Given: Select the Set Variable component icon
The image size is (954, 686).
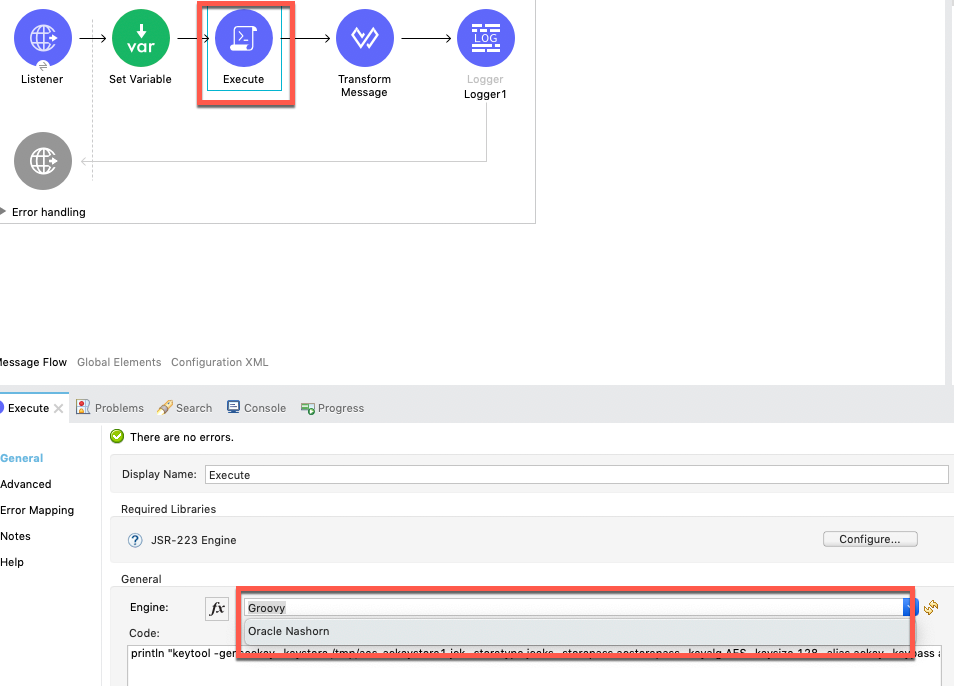Looking at the screenshot, I should tap(140, 39).
